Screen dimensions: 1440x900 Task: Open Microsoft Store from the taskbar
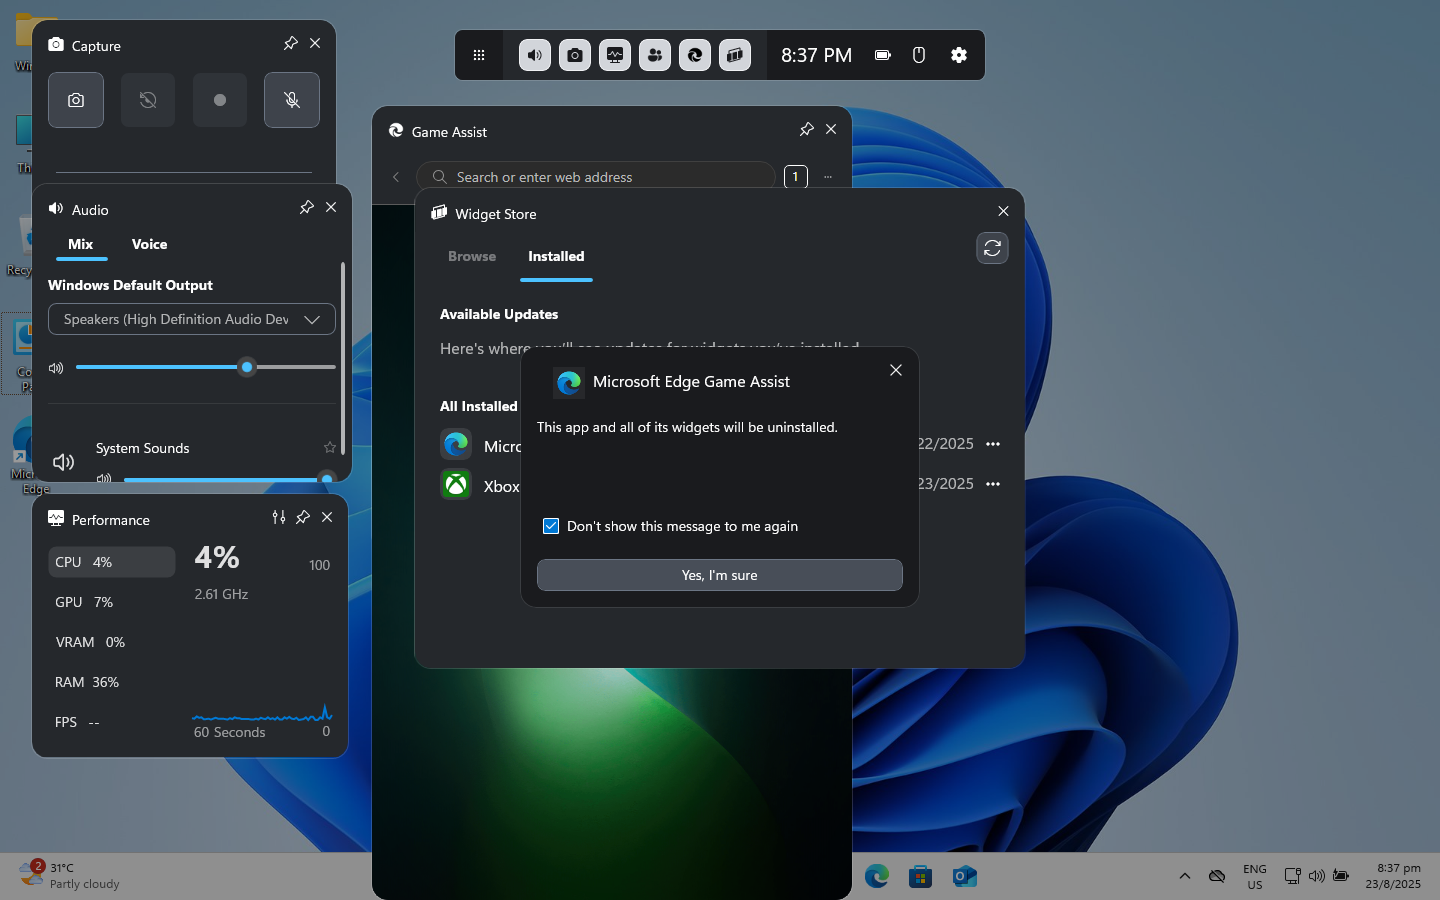[x=921, y=876]
